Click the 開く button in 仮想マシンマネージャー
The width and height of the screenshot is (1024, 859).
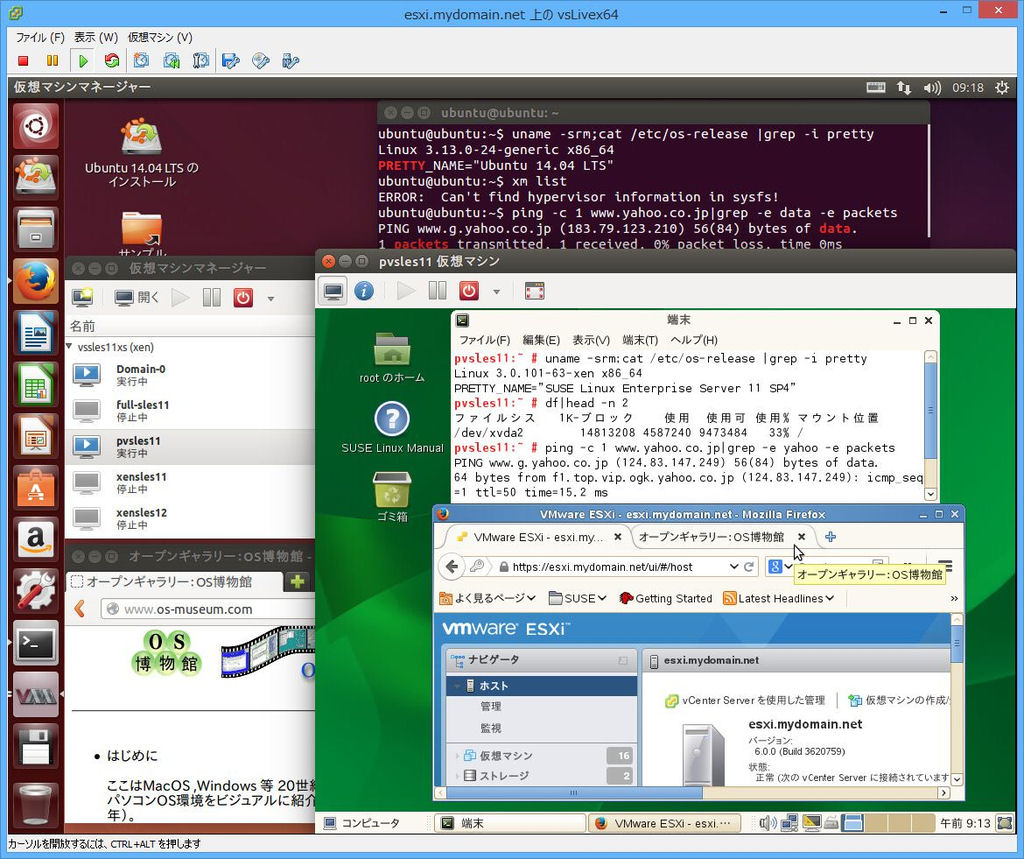pyautogui.click(x=136, y=298)
